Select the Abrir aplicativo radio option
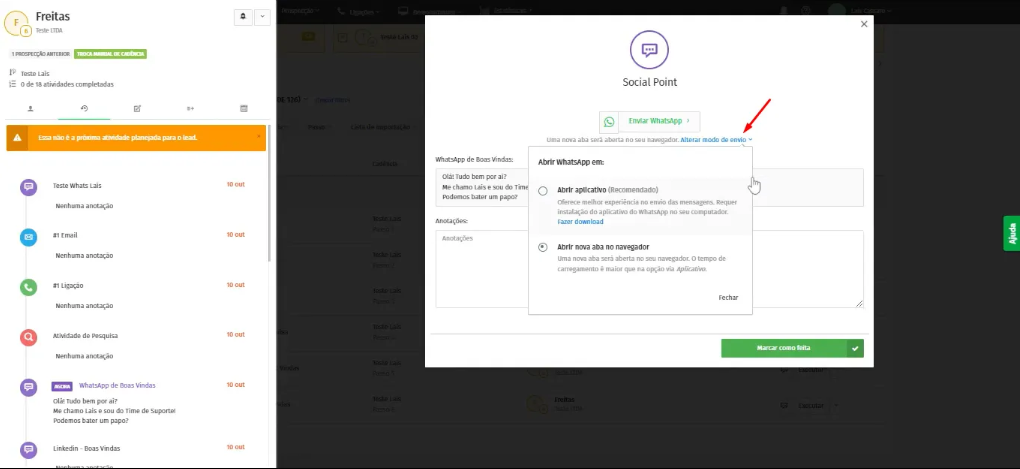1020x469 pixels. (x=543, y=191)
